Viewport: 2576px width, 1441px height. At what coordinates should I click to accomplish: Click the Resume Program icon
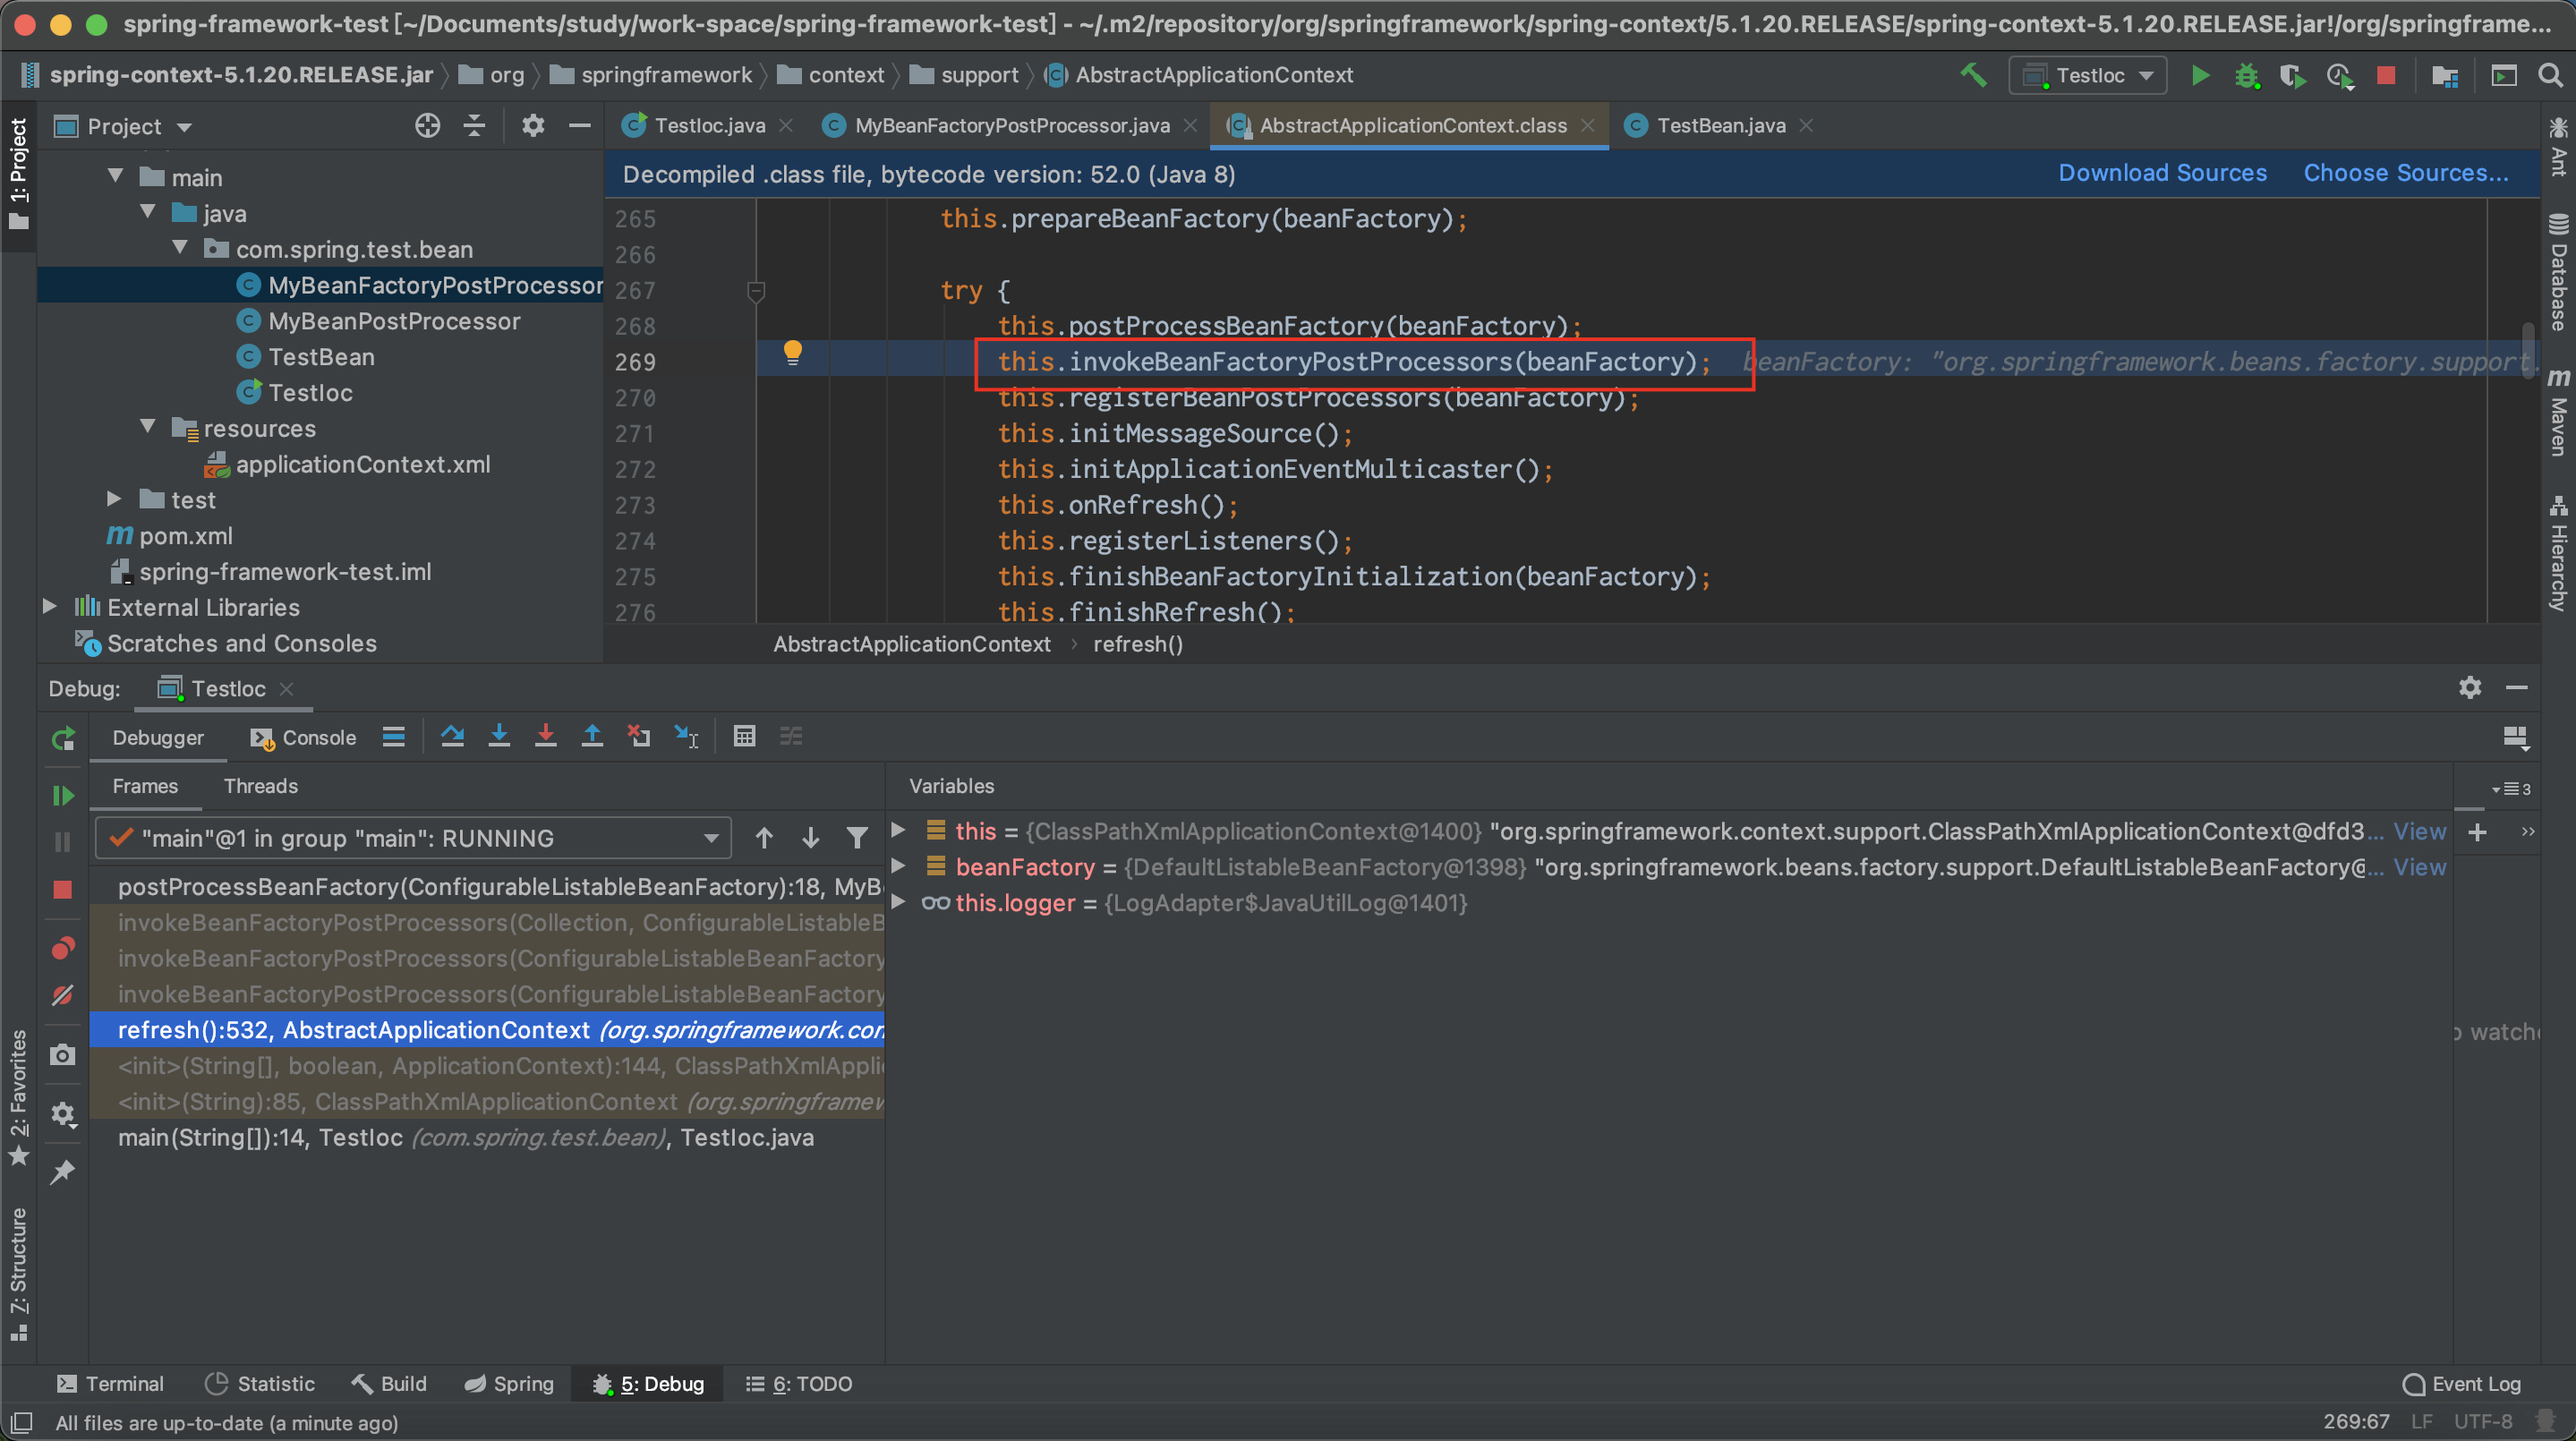click(63, 795)
